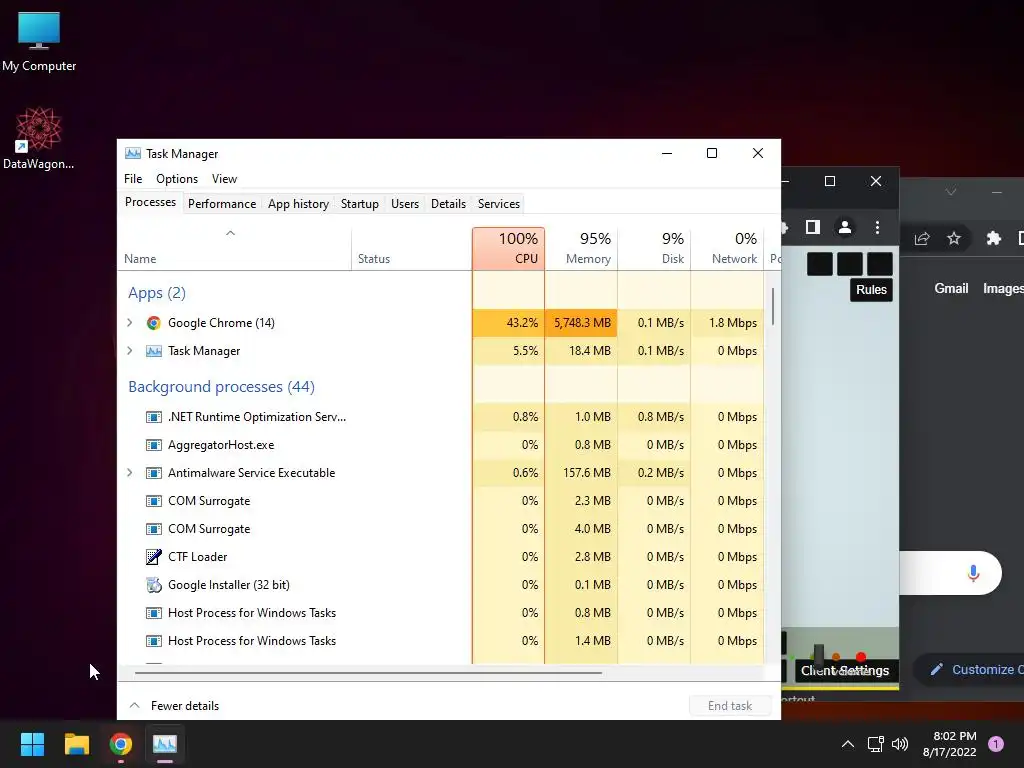1024x768 pixels.
Task: Select the first COM Surrogate 2.3 MB row
Action: click(x=441, y=501)
